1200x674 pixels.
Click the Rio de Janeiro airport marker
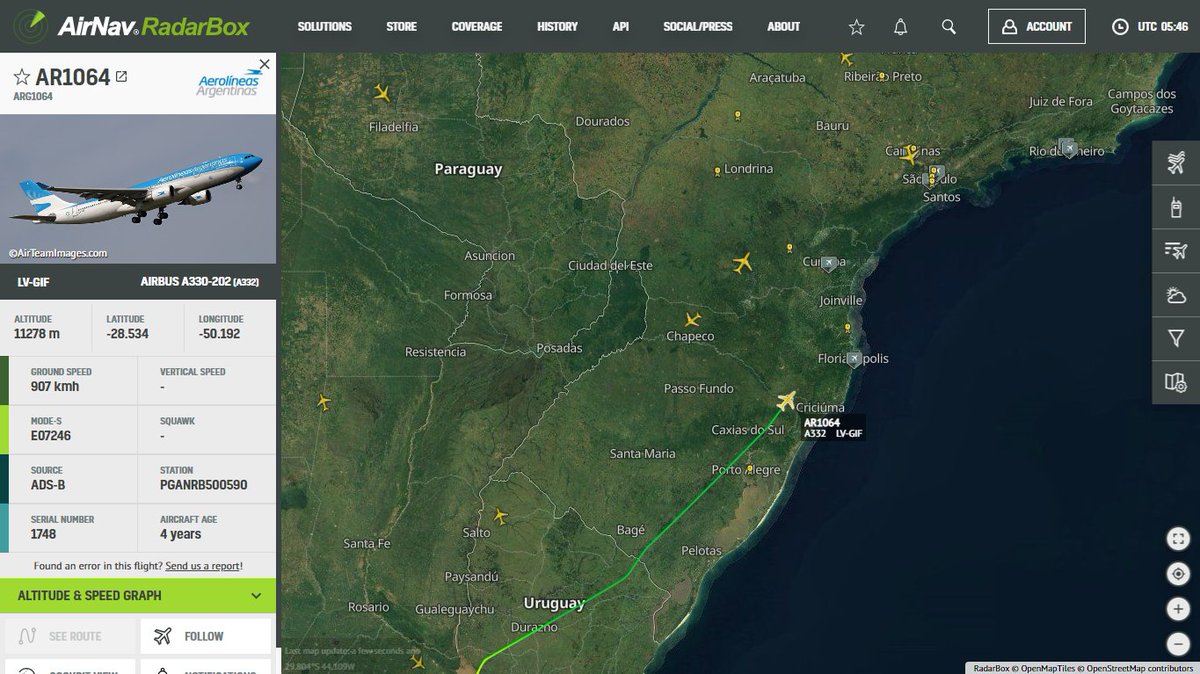tap(1068, 148)
